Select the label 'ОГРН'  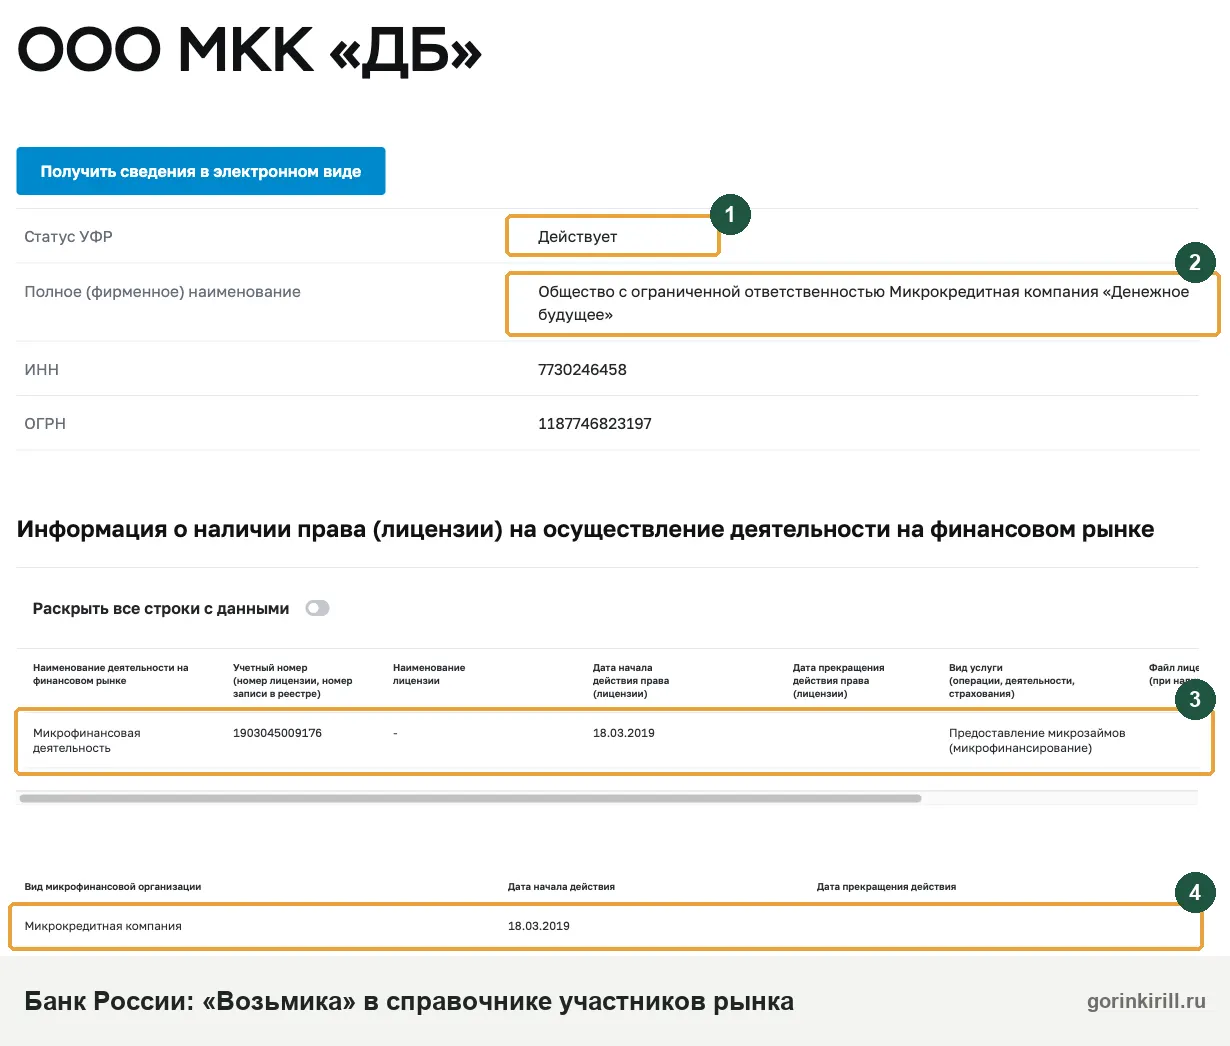click(x=45, y=424)
